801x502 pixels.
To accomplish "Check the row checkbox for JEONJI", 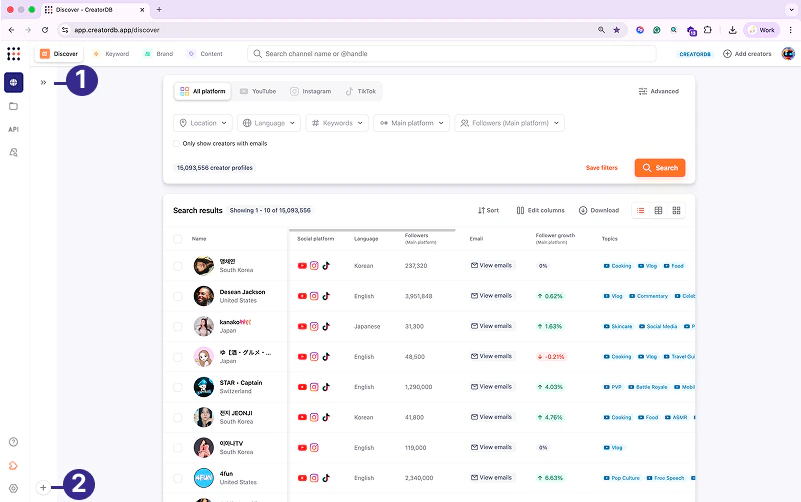I will pos(178,417).
